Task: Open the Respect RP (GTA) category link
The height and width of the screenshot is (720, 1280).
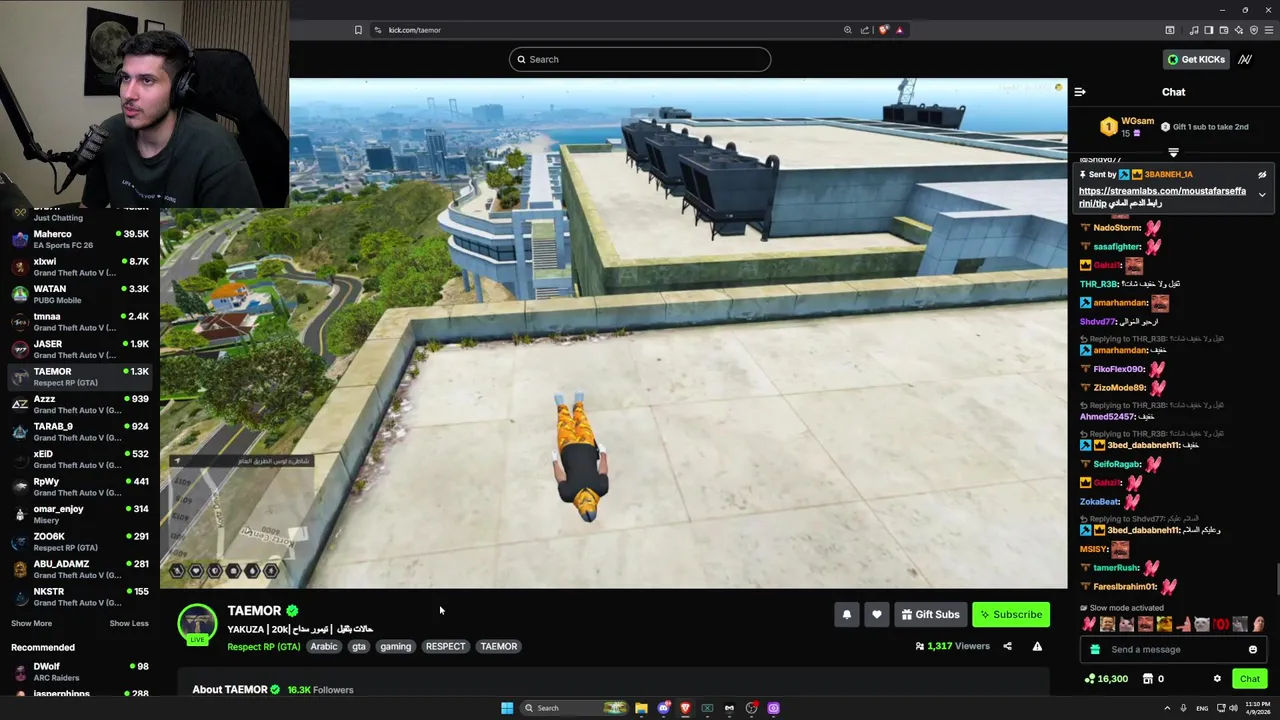Action: 263,647
